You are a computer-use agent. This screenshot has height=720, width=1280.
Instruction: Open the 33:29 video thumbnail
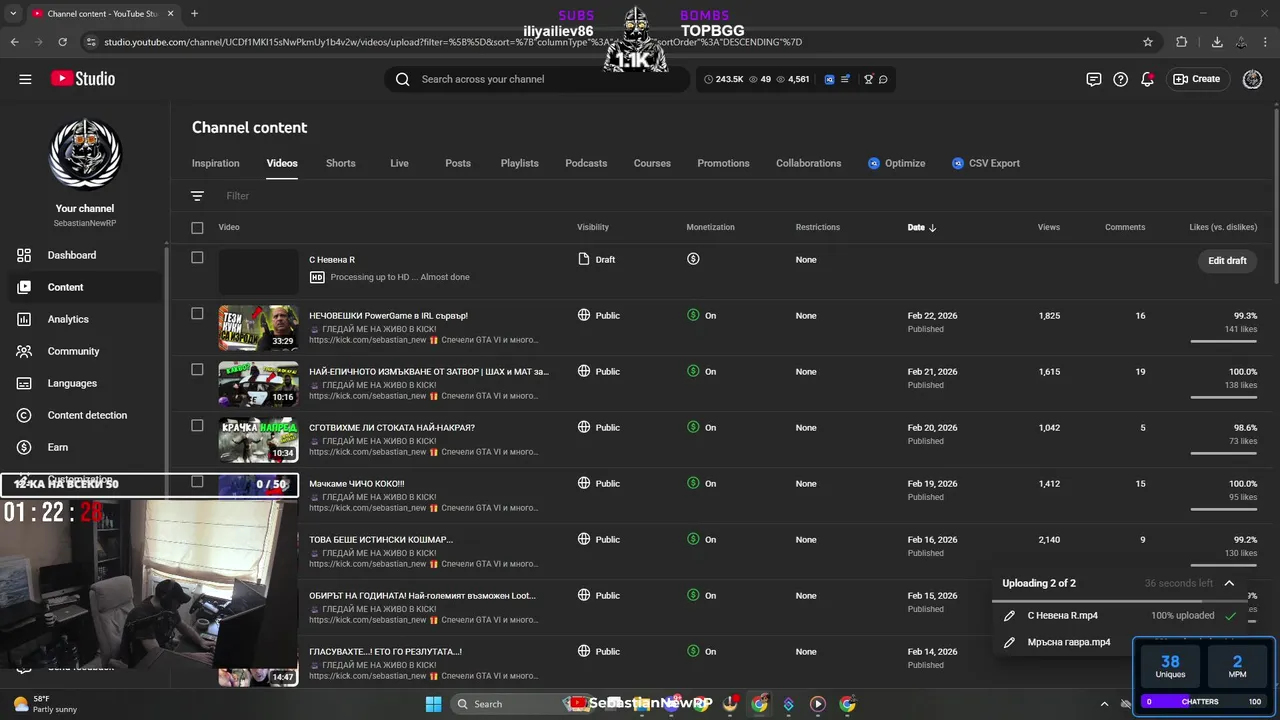point(258,327)
